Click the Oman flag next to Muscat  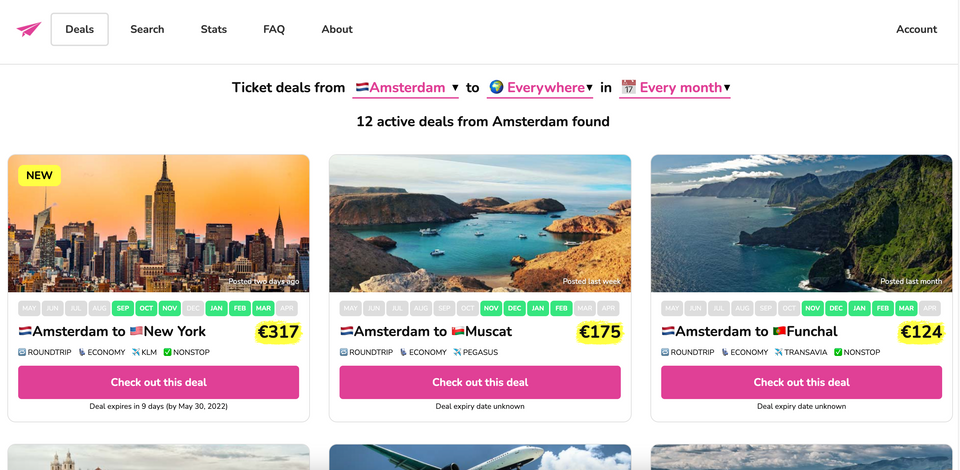[458, 332]
